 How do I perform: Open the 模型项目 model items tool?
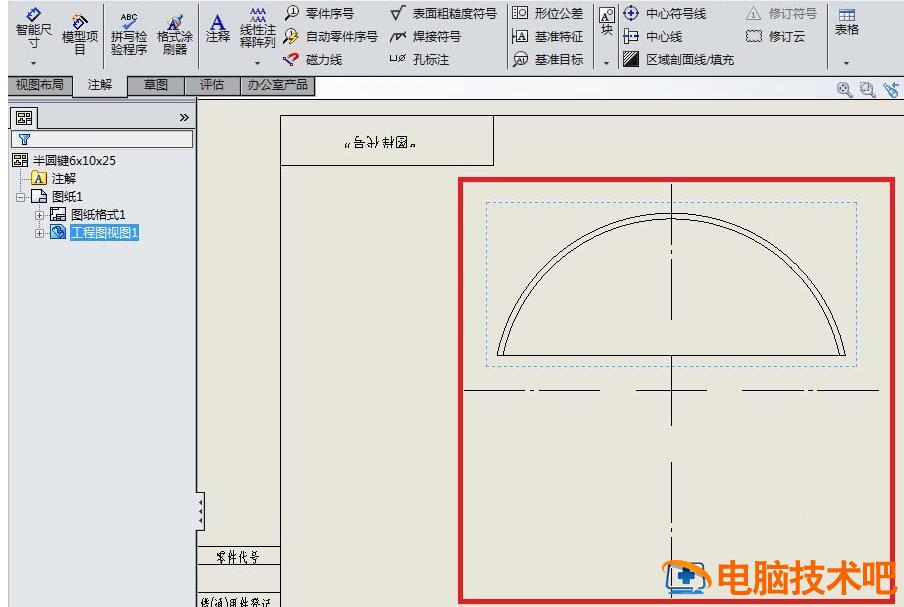[80, 35]
